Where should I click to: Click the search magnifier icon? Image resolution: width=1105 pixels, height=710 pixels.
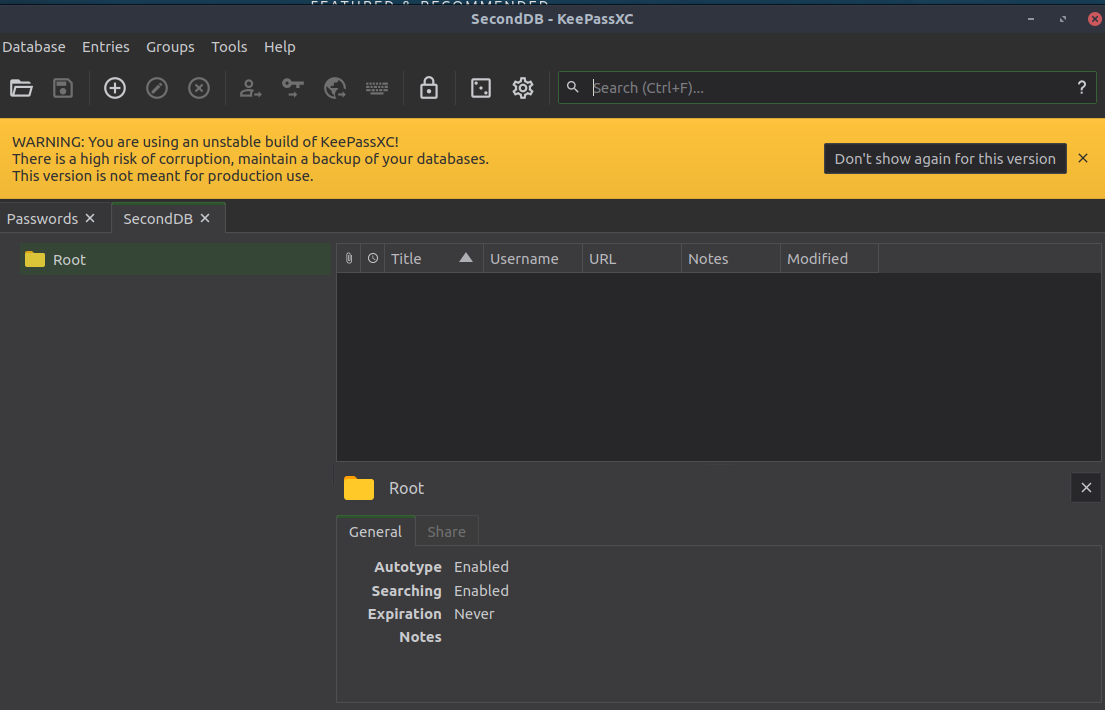(573, 87)
